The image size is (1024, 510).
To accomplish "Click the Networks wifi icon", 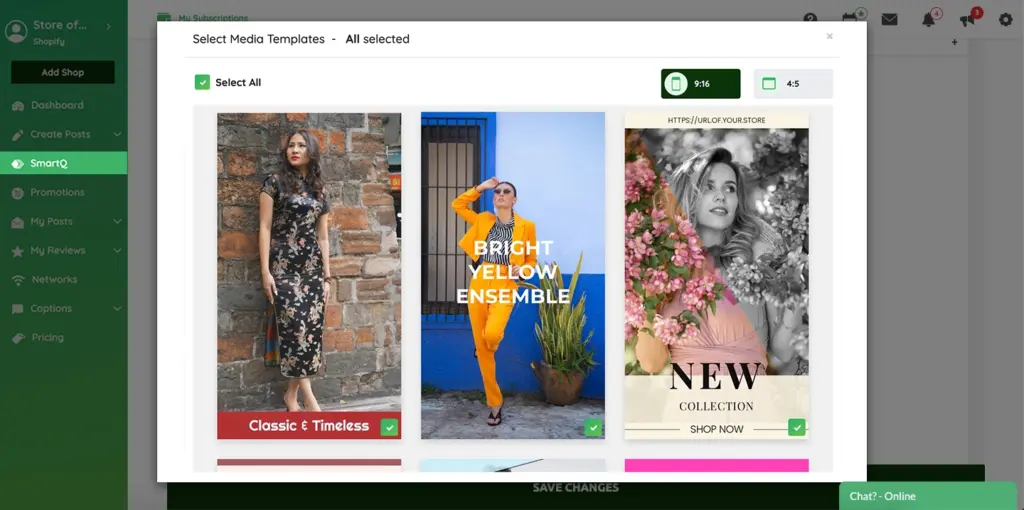I will click(17, 280).
